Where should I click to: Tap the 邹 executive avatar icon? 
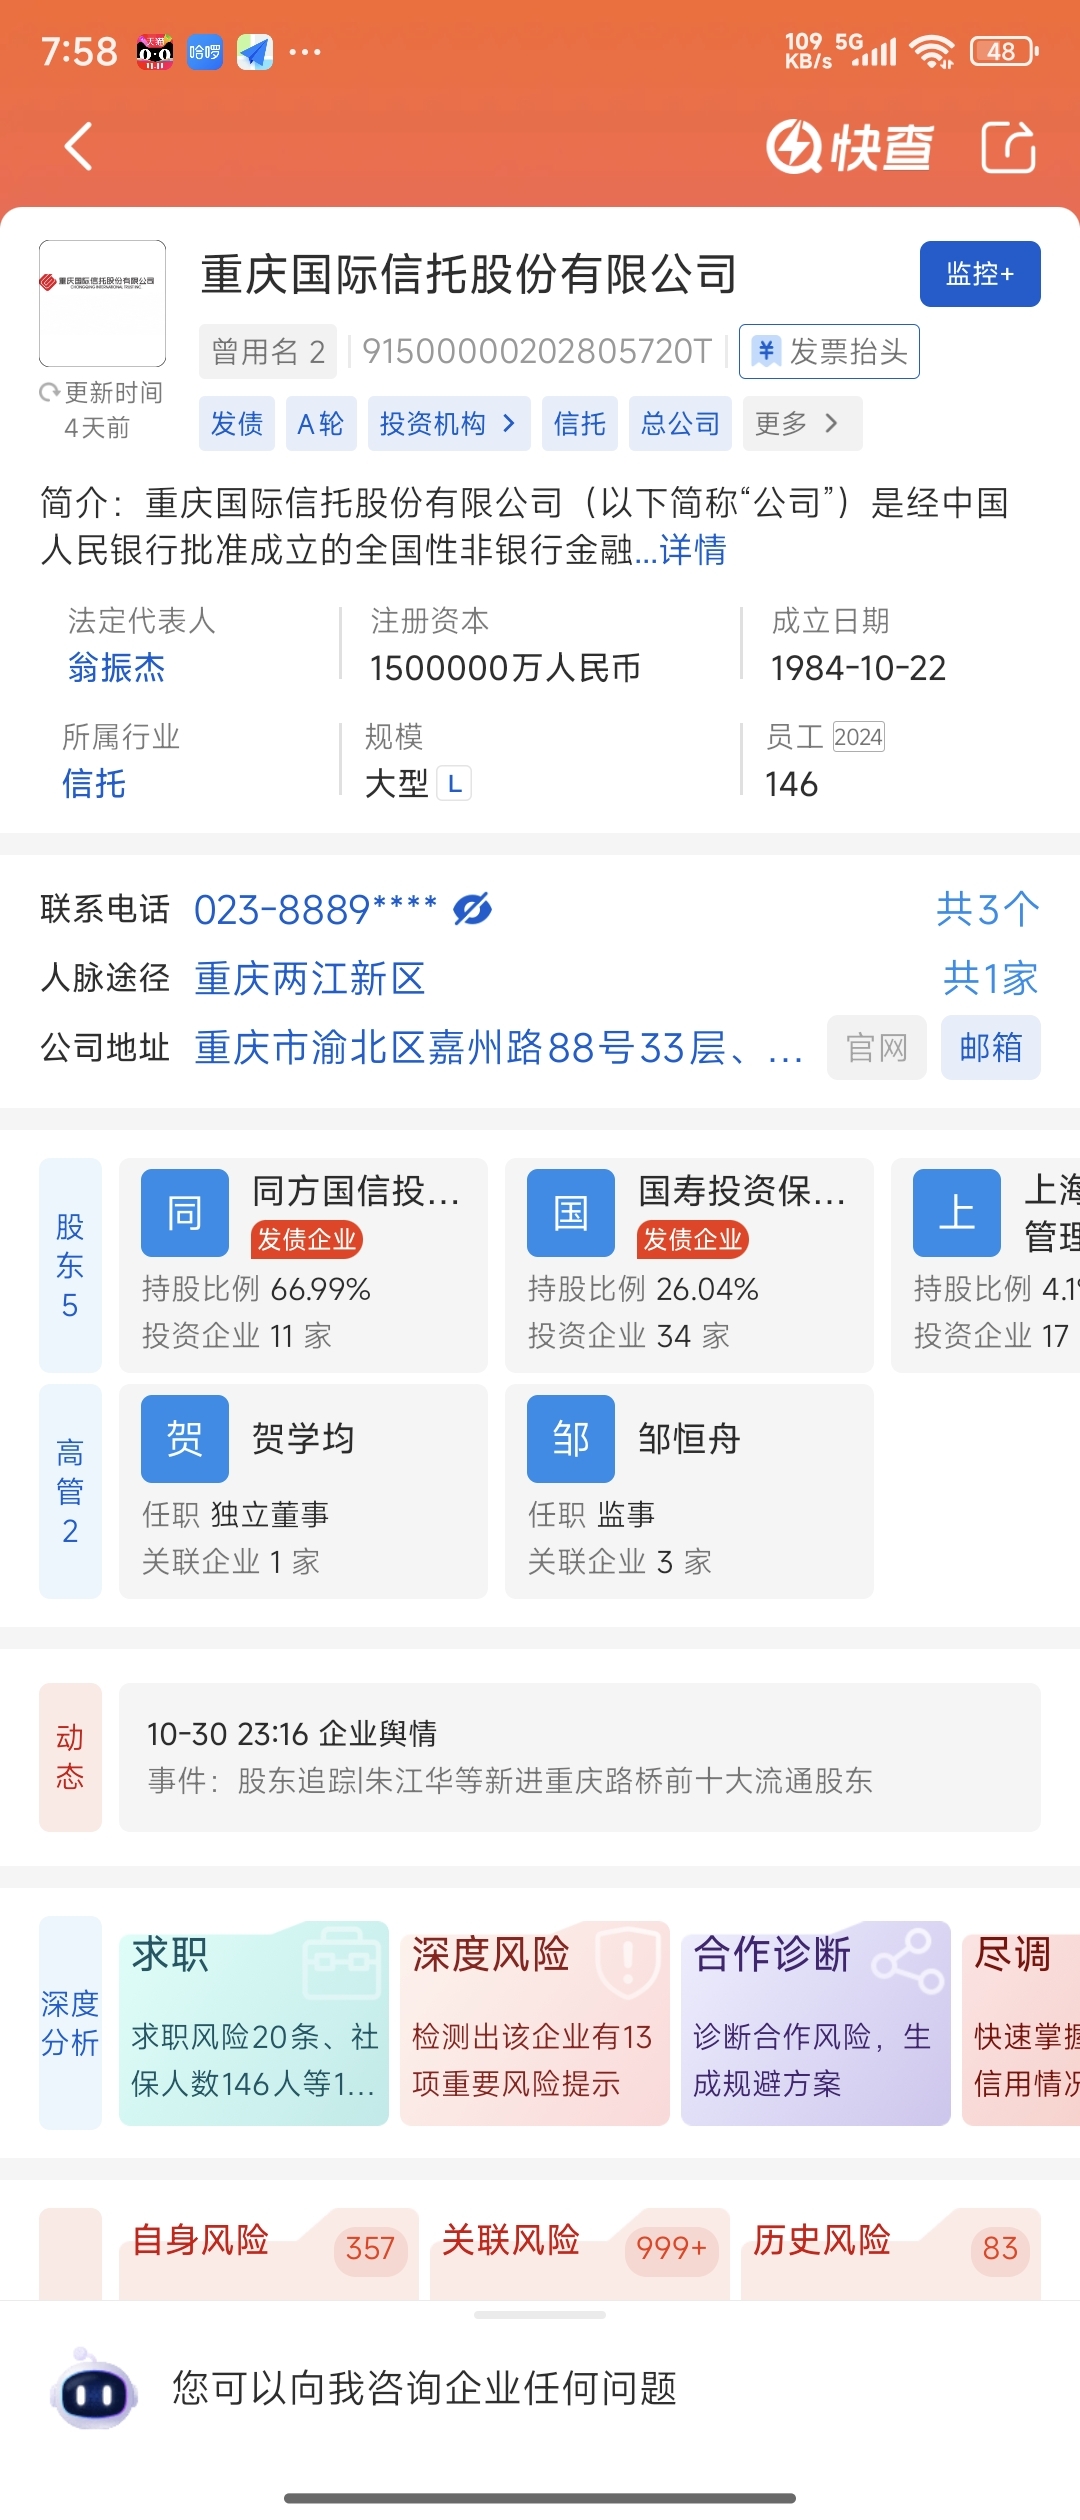571,1439
